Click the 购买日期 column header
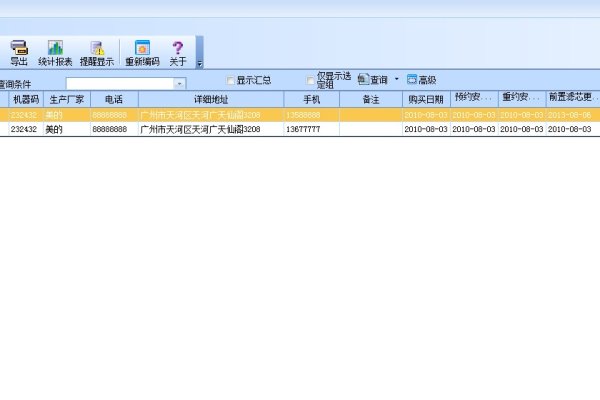Viewport: 600px width, 400px height. pyautogui.click(x=426, y=100)
